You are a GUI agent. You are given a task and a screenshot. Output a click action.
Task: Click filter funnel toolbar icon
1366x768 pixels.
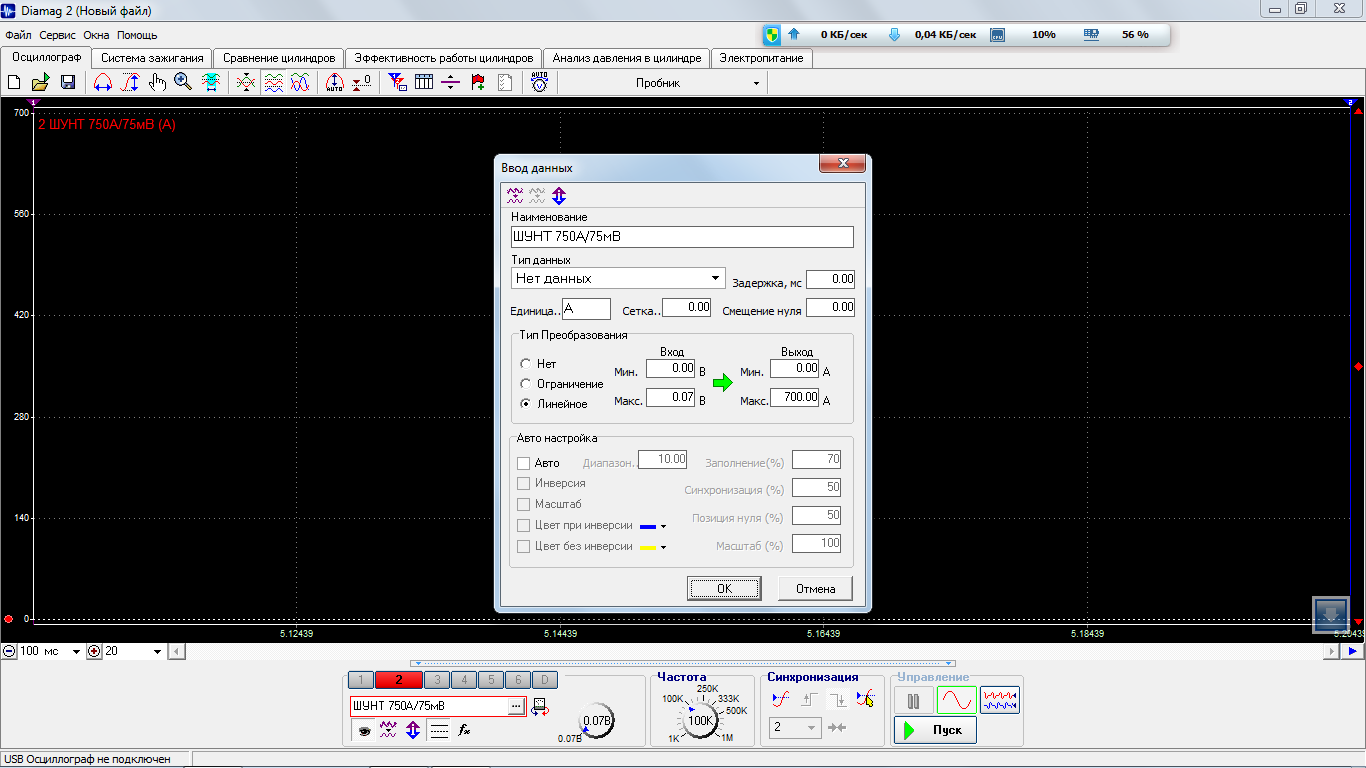coord(397,83)
